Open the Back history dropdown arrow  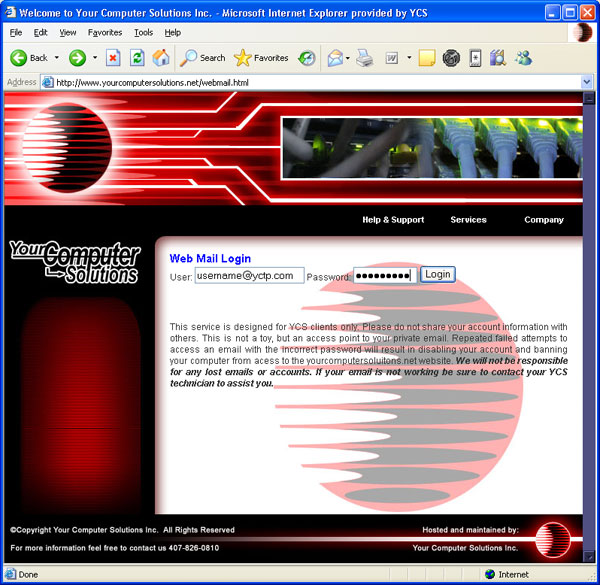pyautogui.click(x=57, y=58)
